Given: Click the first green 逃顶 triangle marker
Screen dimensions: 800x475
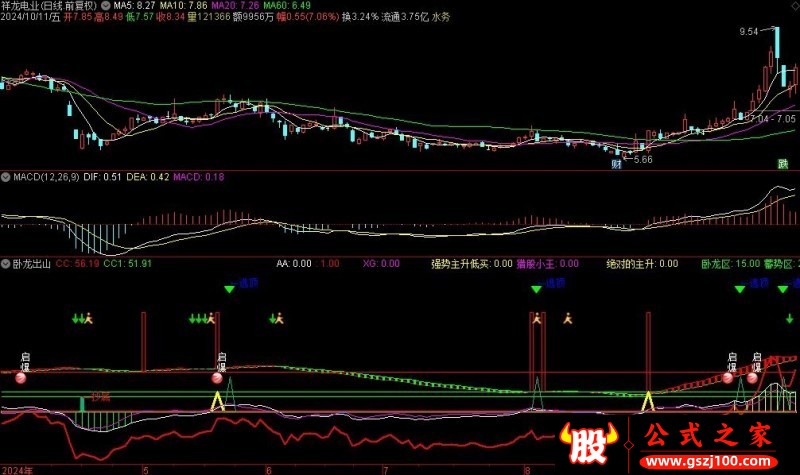Looking at the screenshot, I should (230, 289).
